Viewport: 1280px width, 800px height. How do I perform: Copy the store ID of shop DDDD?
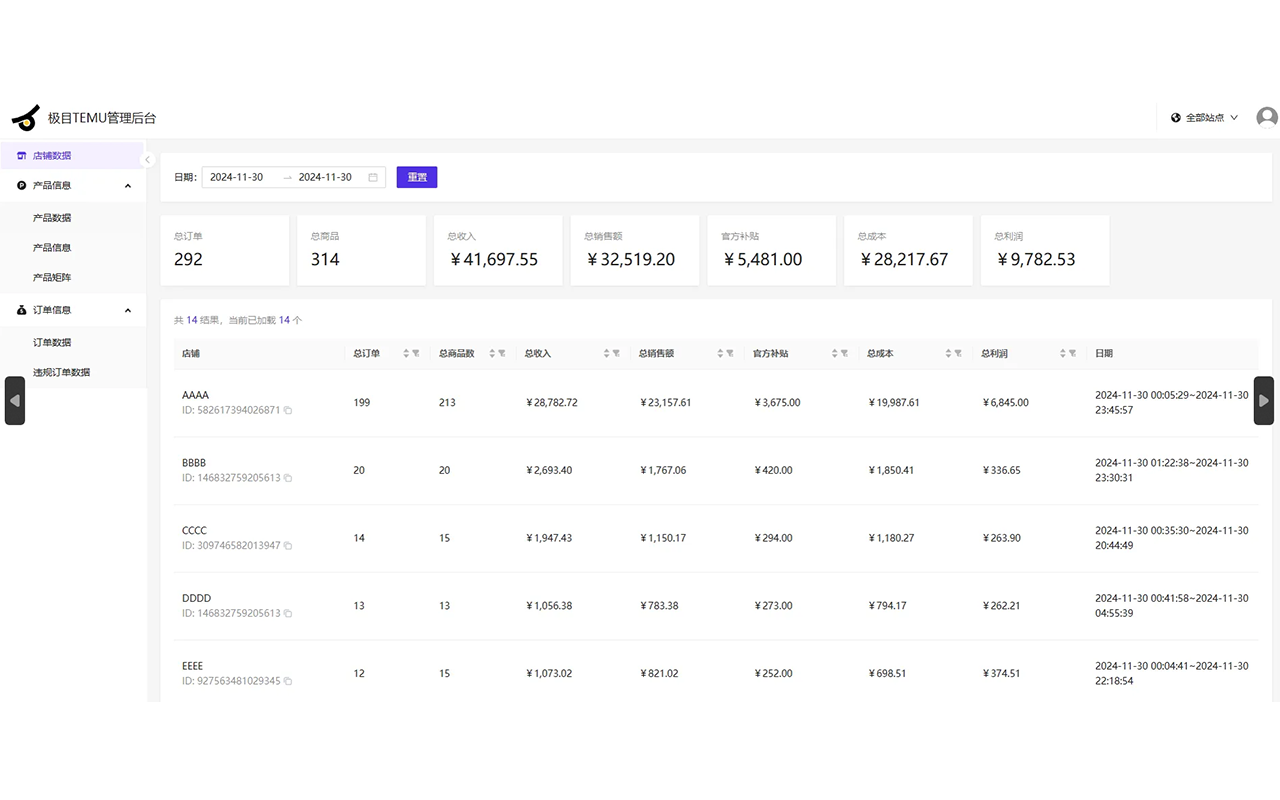click(x=288, y=613)
